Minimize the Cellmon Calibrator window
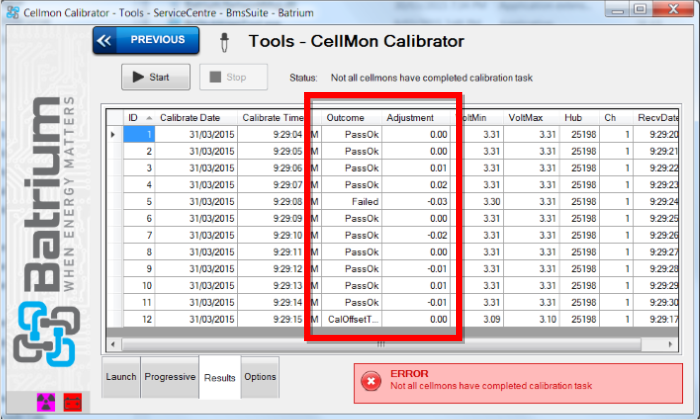The width and height of the screenshot is (700, 420). point(618,9)
